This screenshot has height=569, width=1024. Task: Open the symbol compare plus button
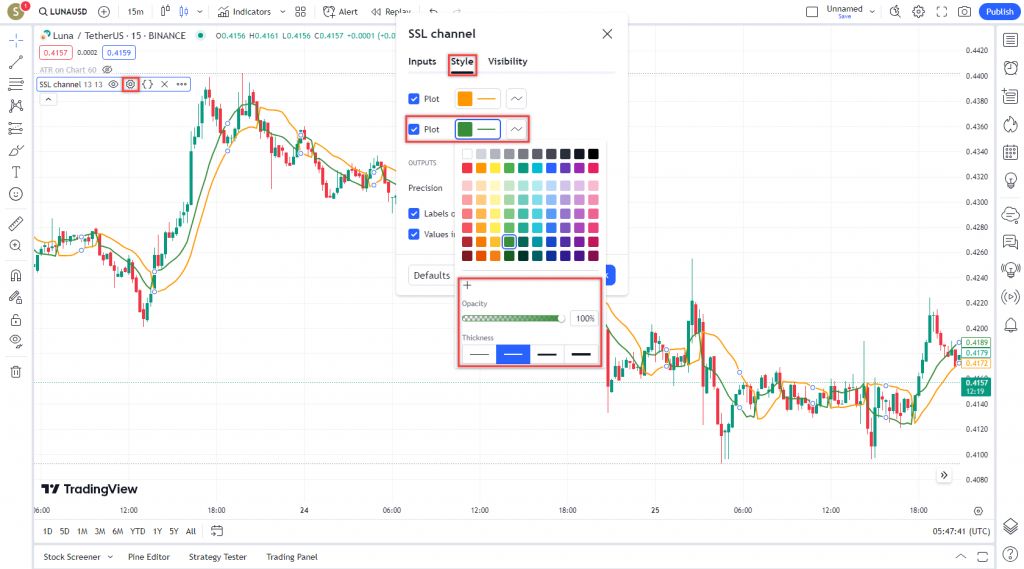(x=104, y=12)
